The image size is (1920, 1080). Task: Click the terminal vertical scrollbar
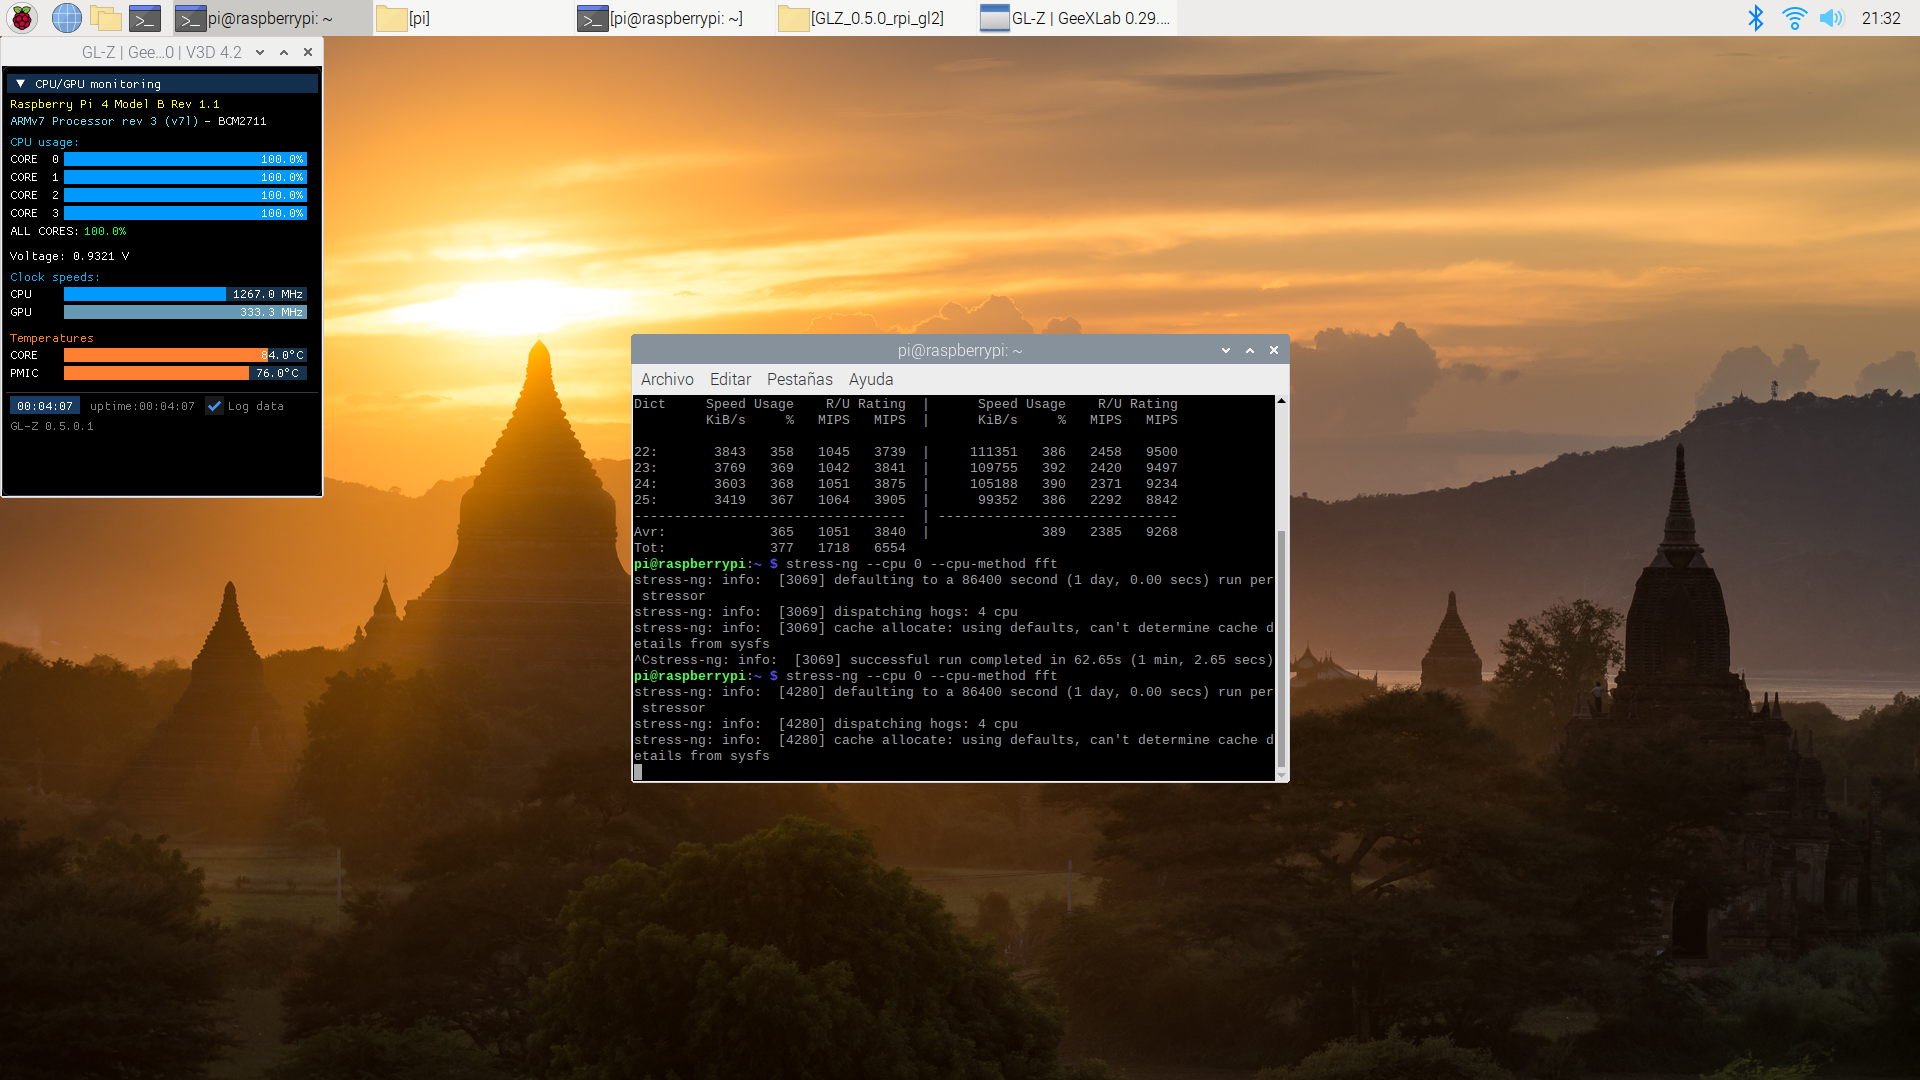pos(1281,650)
